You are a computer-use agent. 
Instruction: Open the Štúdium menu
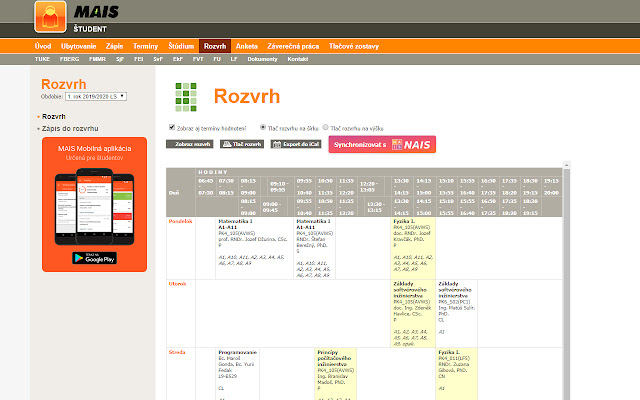tap(181, 46)
